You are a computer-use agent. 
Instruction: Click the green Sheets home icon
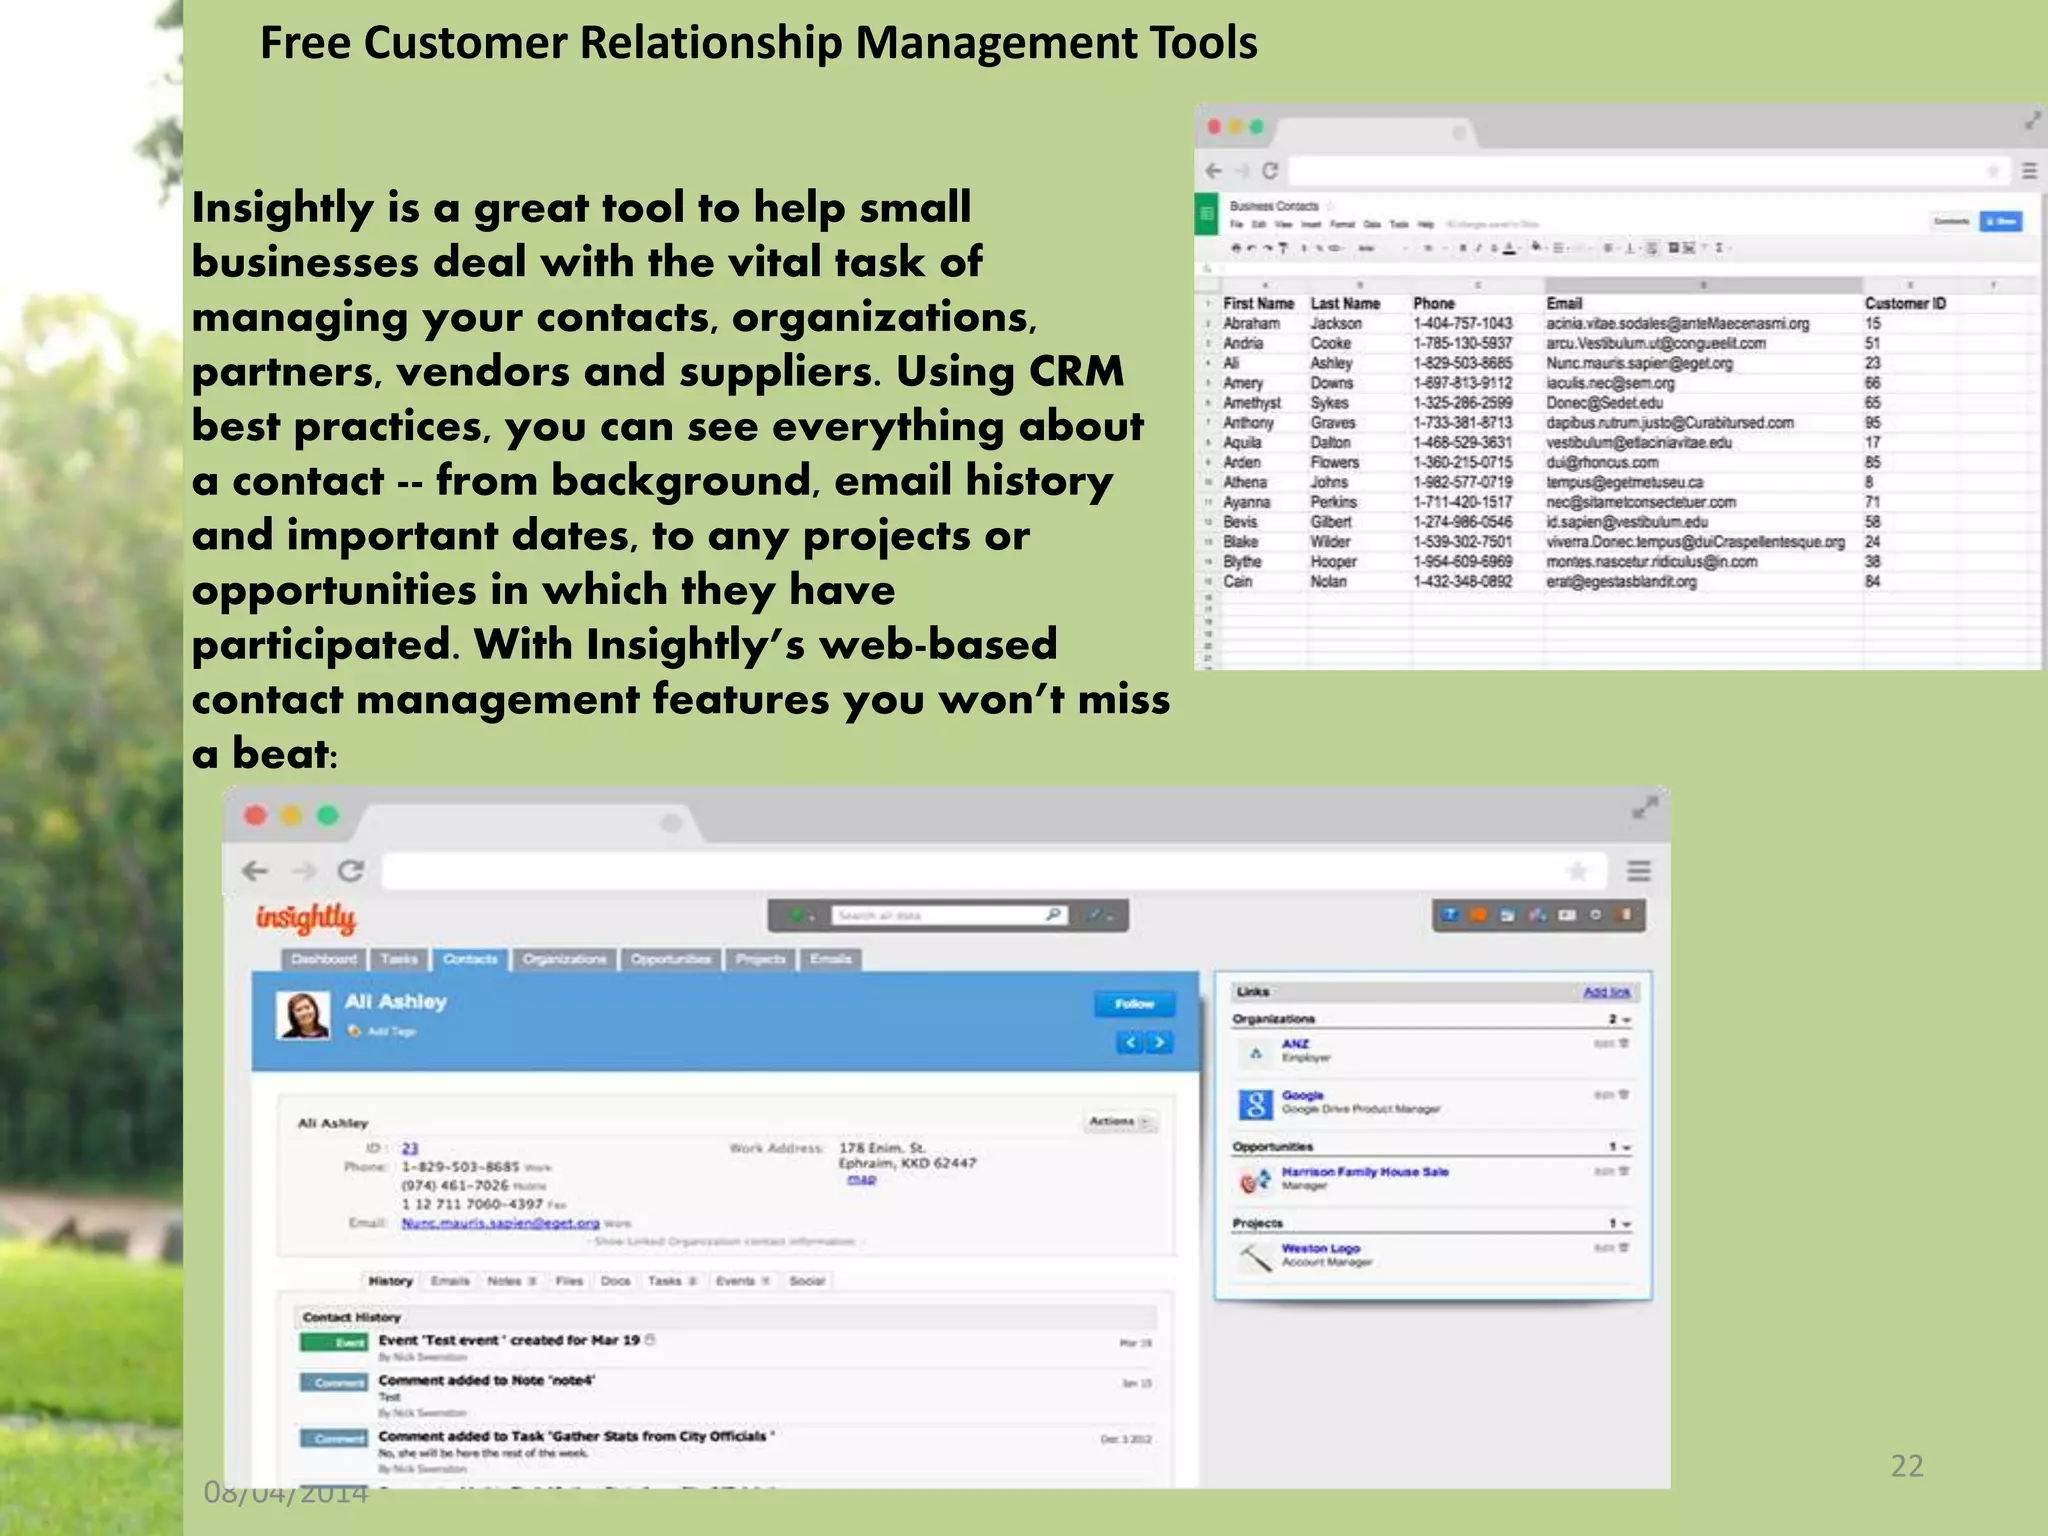point(1207,213)
